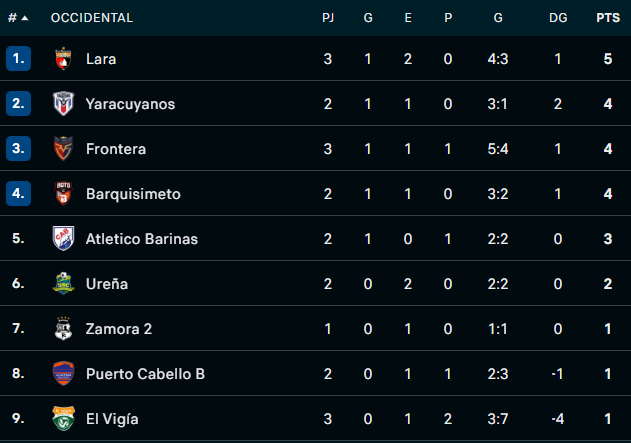Image resolution: width=631 pixels, height=443 pixels.
Task: Open the Lara team name link
Action: [101, 59]
